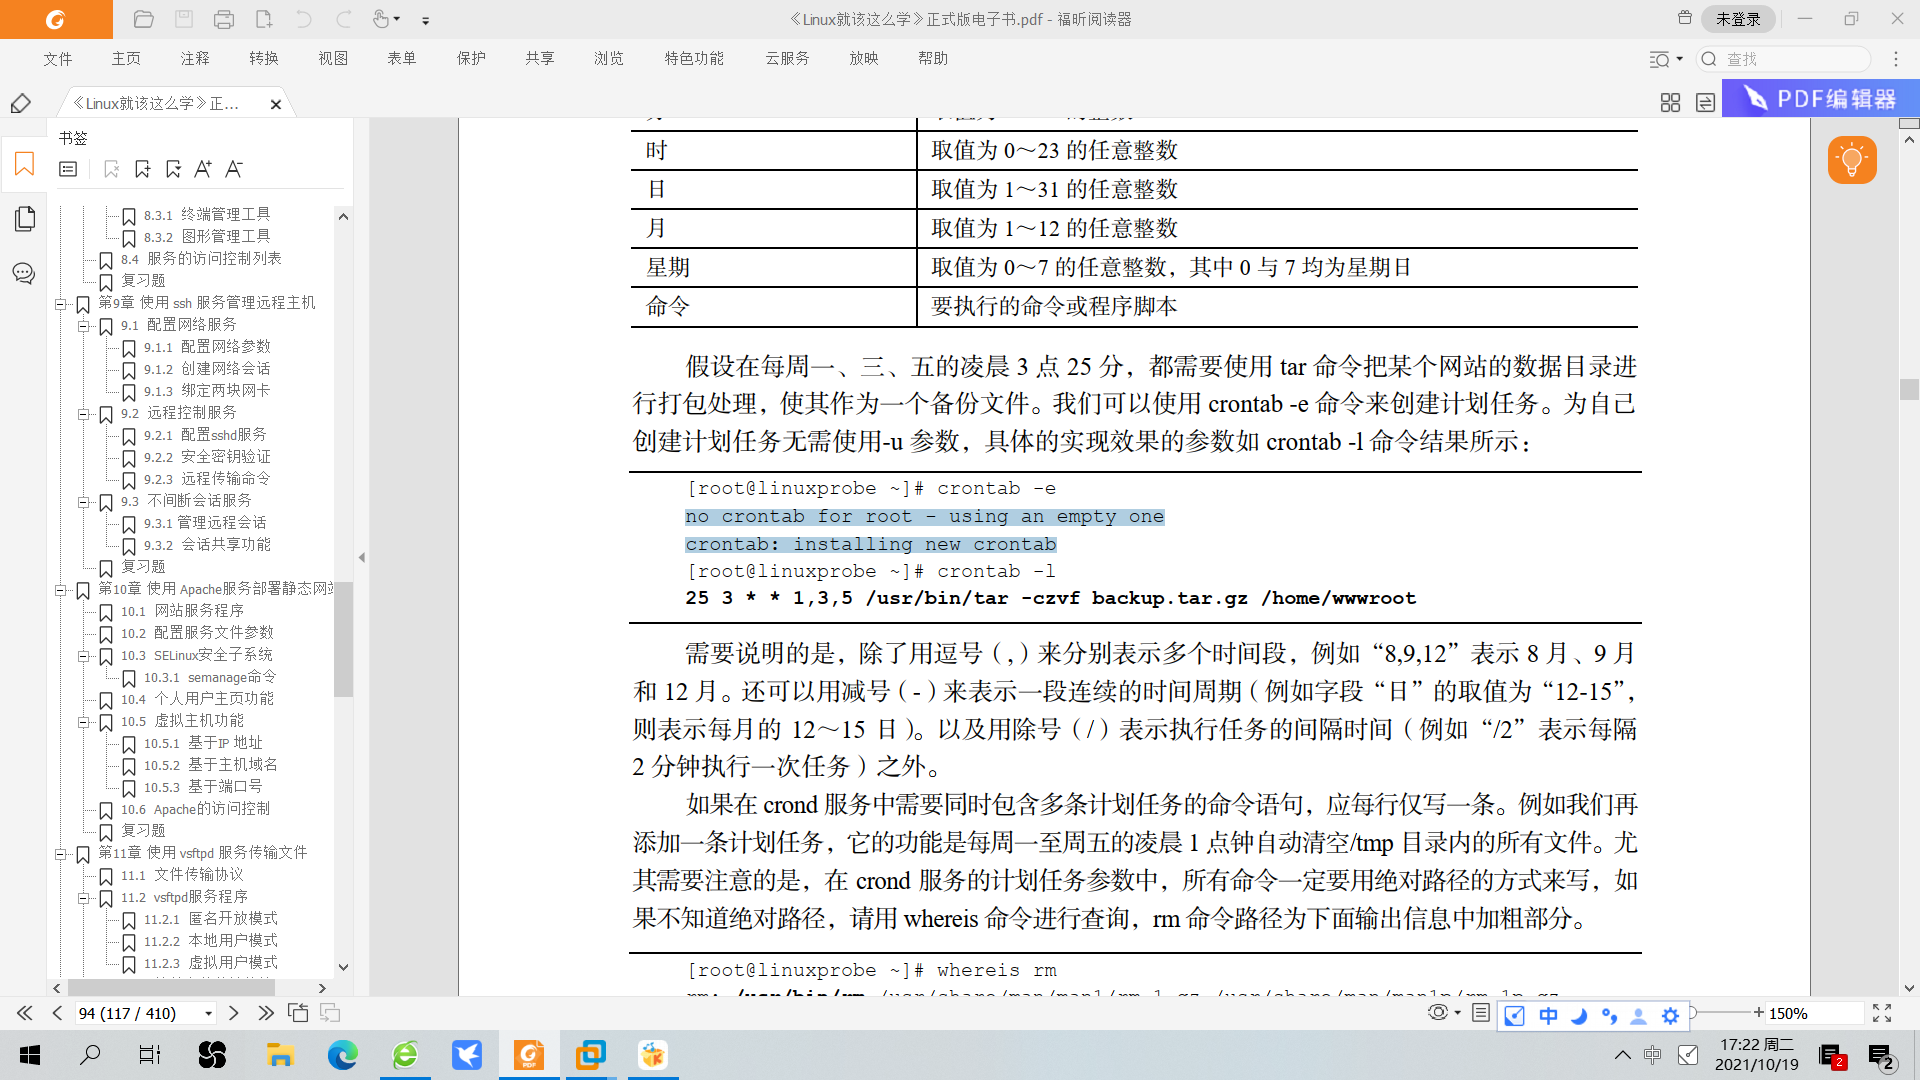Close the Linux就该这么学 document tab
This screenshot has height=1080, width=1920.
coord(276,104)
